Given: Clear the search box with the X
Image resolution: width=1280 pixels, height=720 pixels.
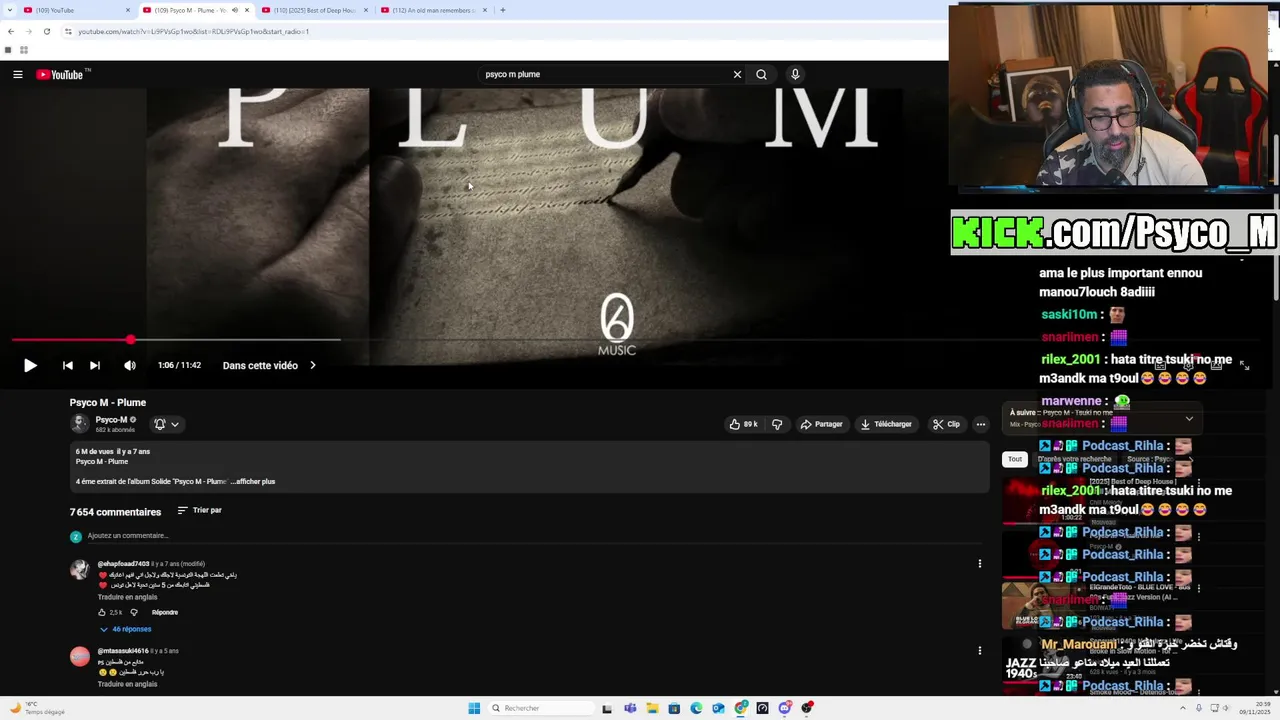Looking at the screenshot, I should tap(737, 74).
